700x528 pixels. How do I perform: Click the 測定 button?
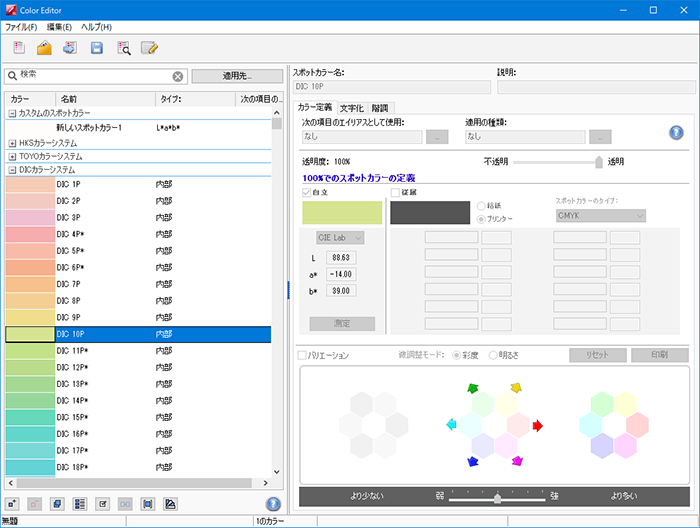pyautogui.click(x=342, y=324)
